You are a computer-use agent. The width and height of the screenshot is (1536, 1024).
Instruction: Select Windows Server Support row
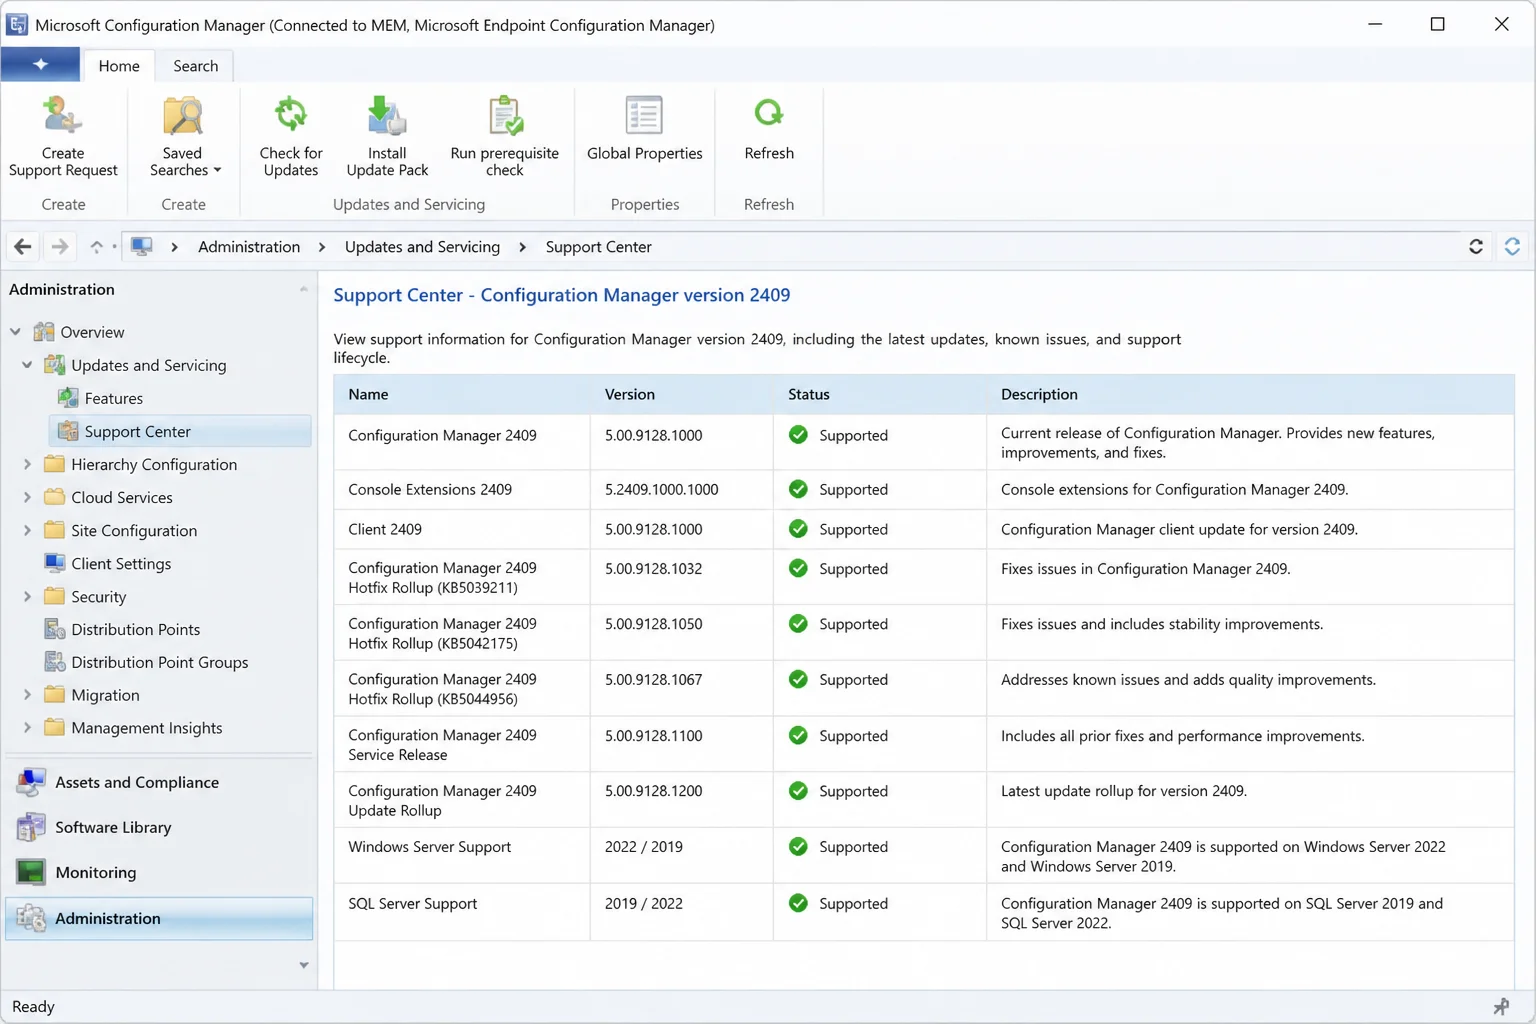point(924,855)
